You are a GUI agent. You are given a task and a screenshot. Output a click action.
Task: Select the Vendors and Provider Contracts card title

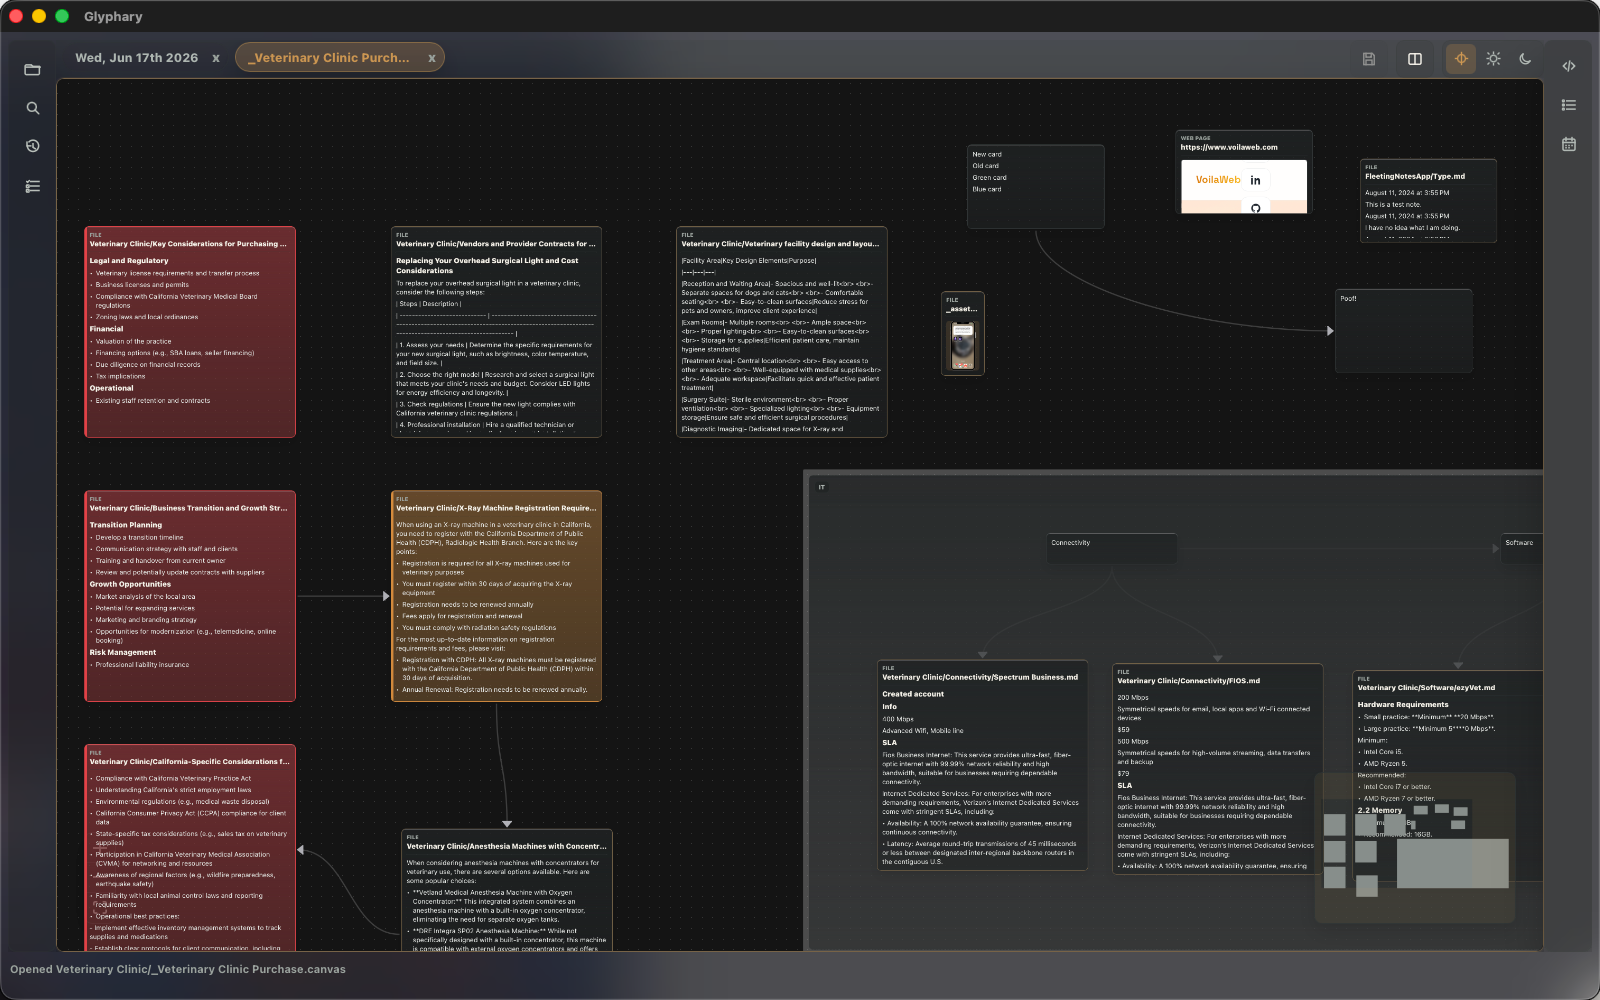495,244
